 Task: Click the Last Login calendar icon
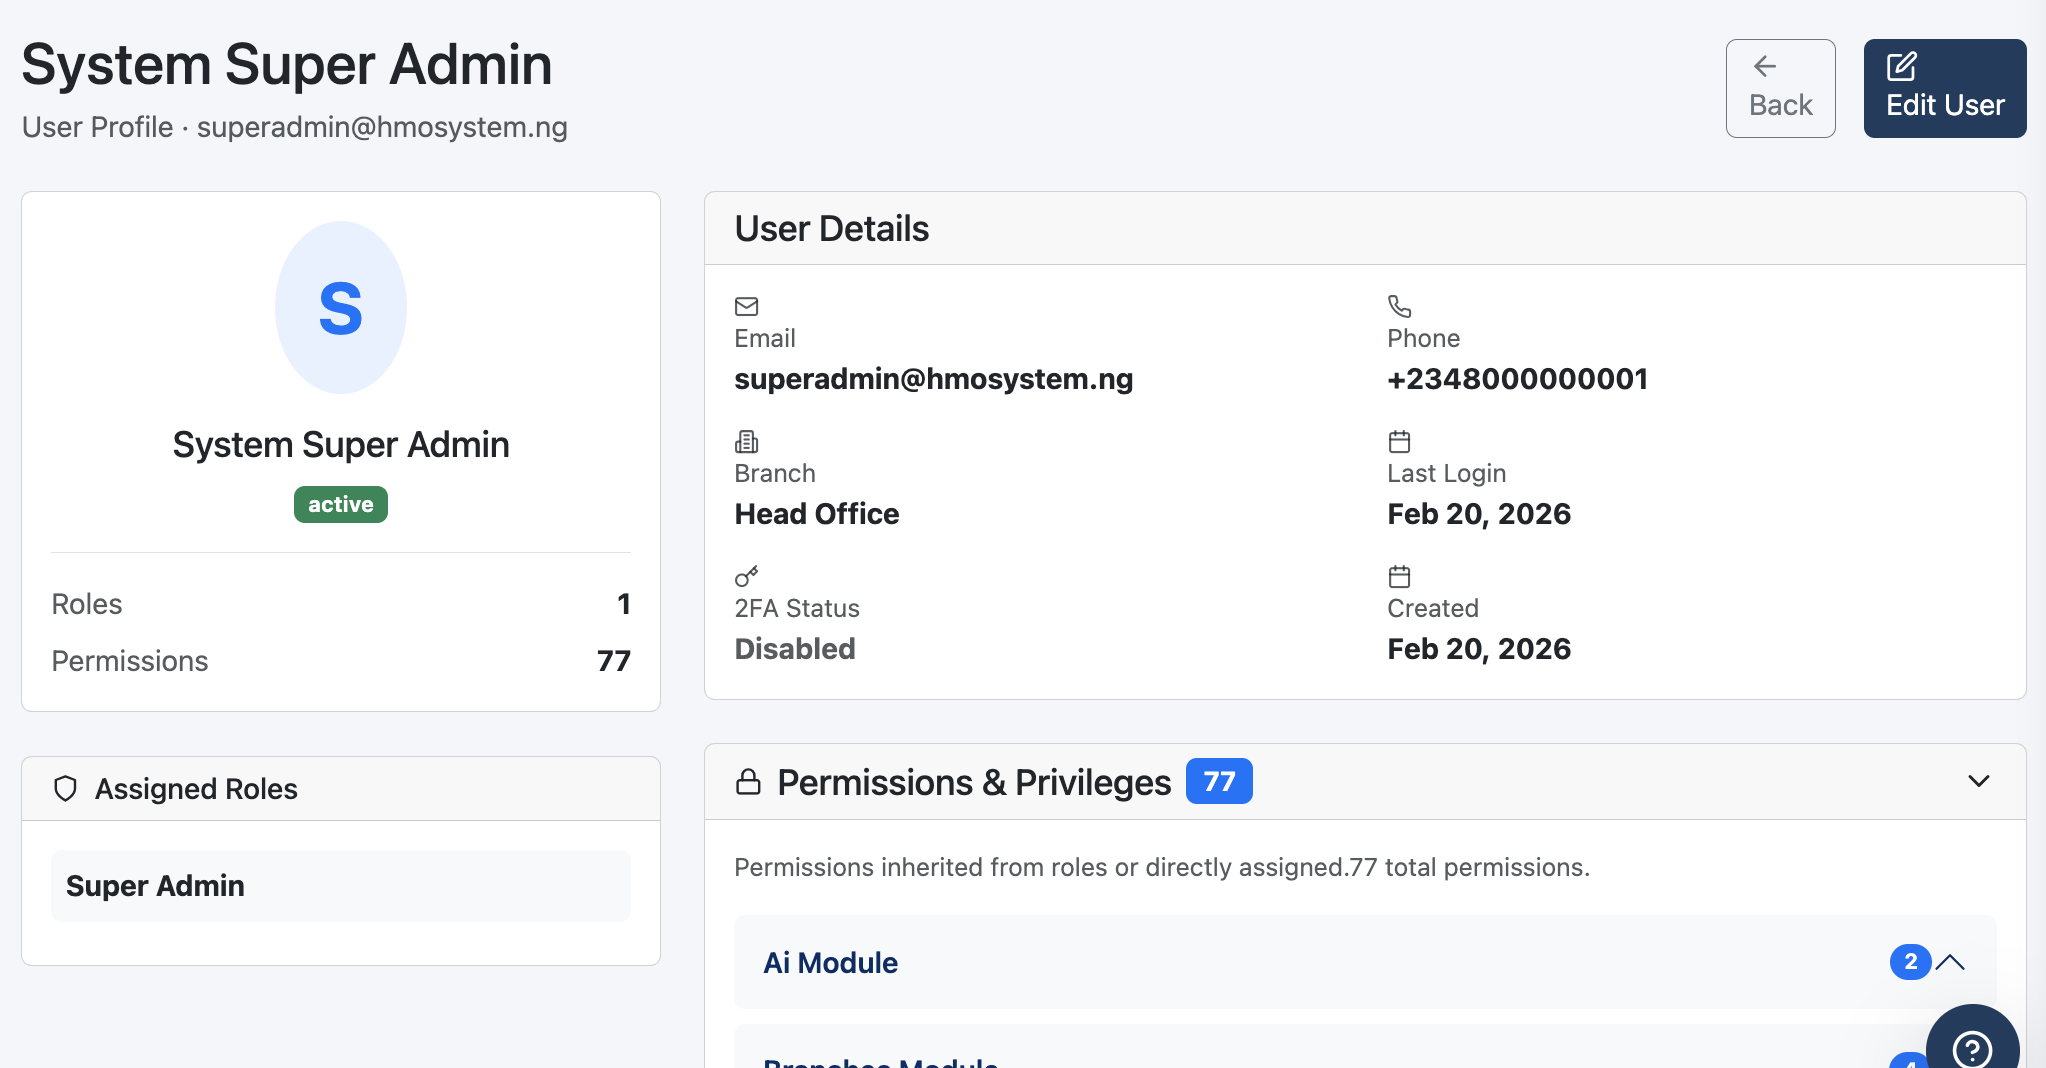tap(1400, 441)
